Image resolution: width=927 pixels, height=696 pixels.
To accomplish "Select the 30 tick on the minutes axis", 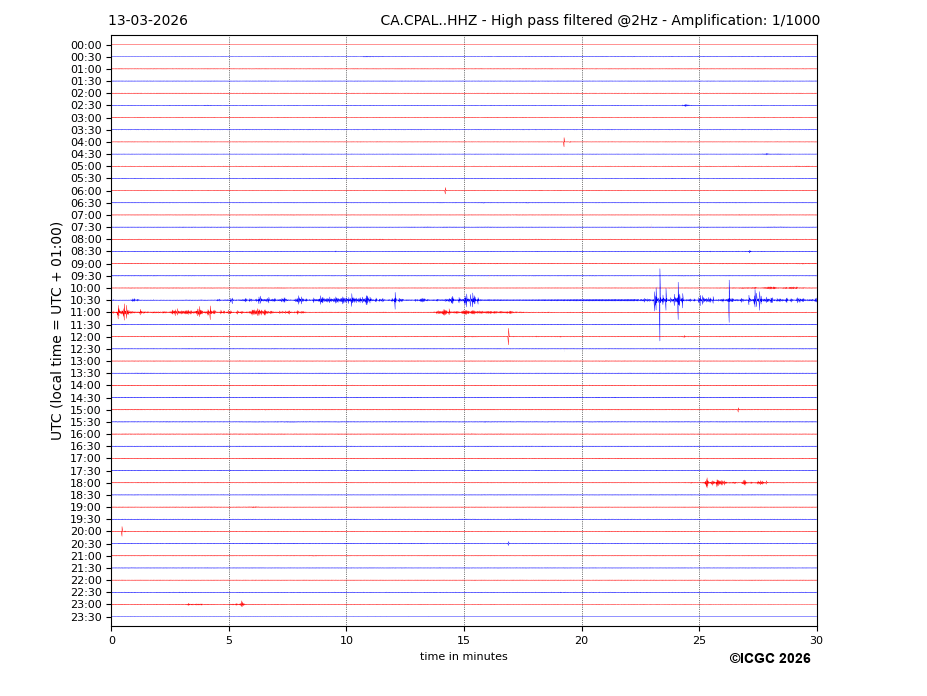I will (x=816, y=640).
